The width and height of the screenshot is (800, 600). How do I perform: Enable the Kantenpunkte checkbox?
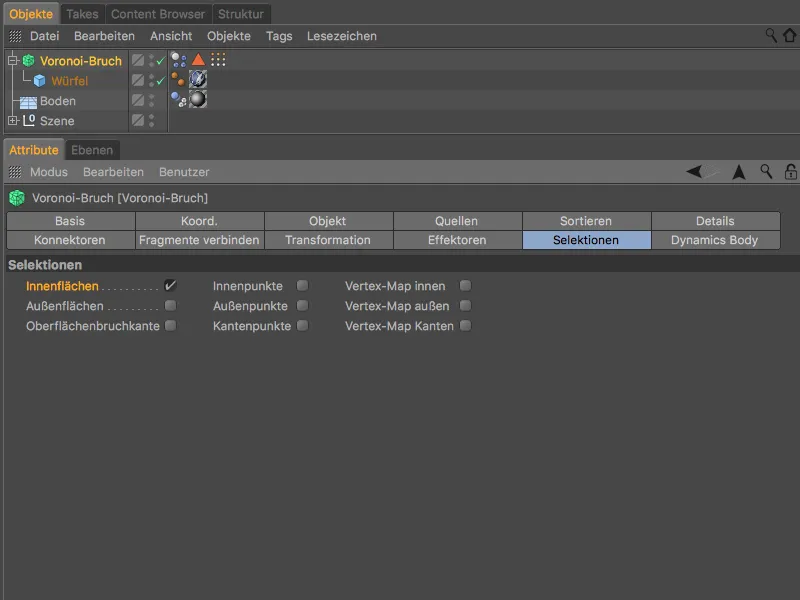click(x=303, y=326)
